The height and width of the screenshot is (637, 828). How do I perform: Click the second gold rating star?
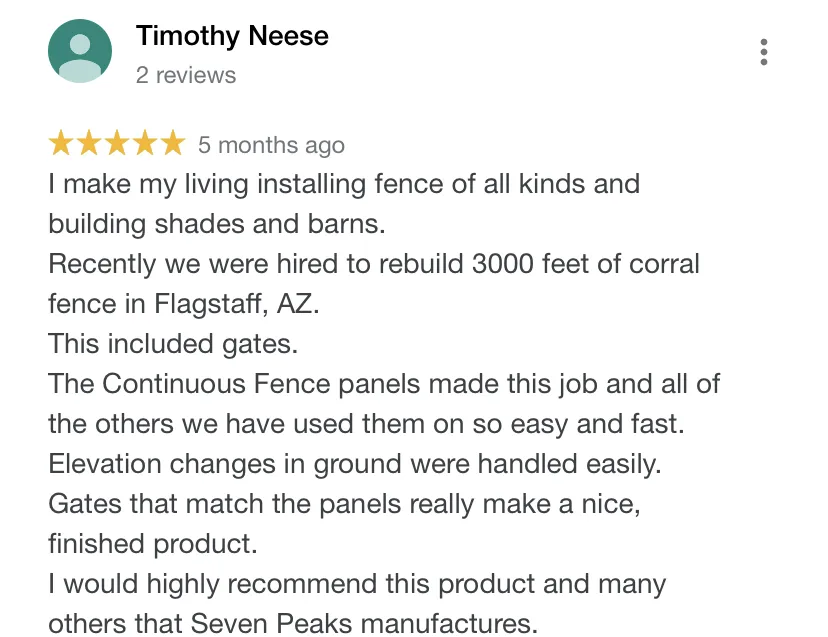[89, 143]
